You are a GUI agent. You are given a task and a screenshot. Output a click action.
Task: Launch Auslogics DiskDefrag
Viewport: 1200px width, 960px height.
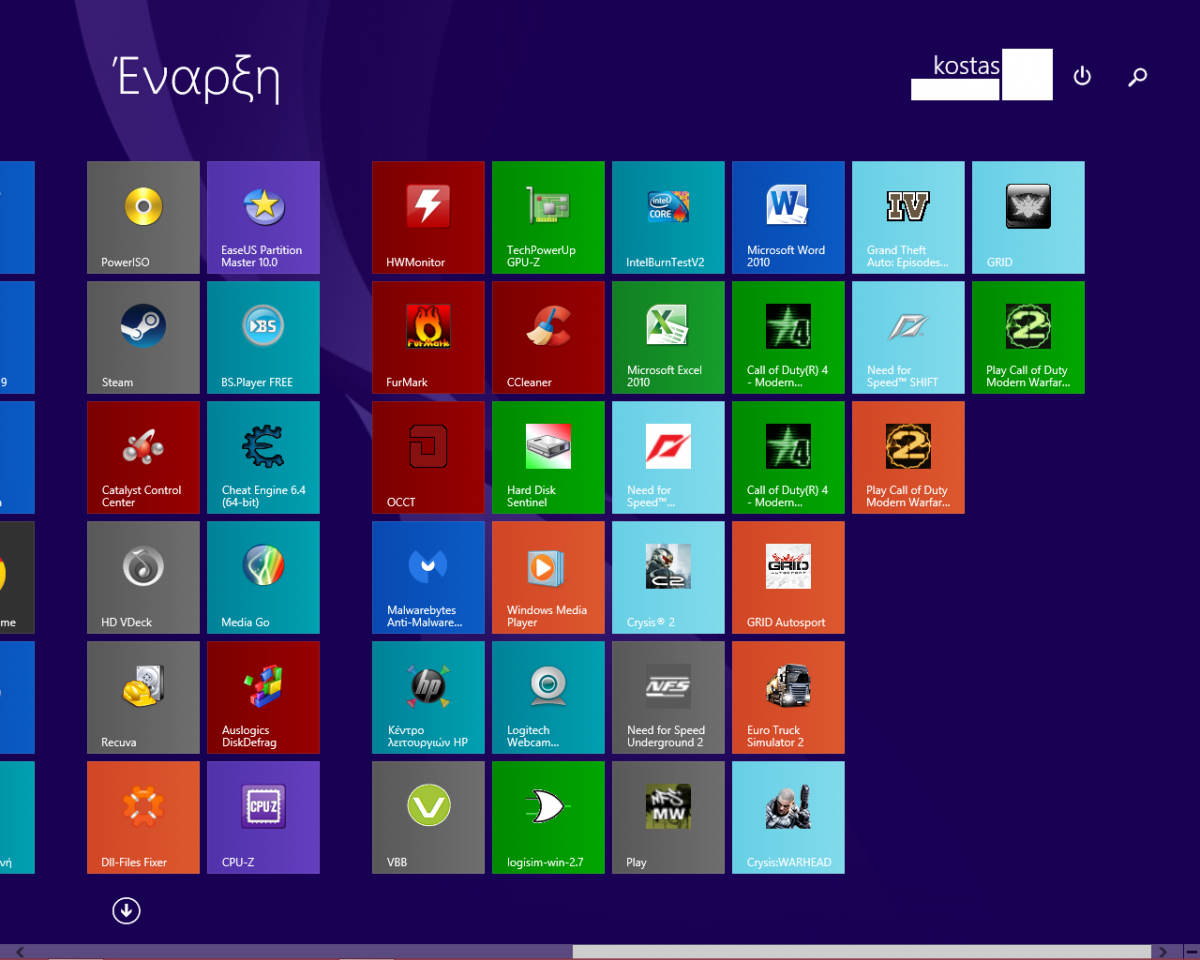pyautogui.click(x=263, y=697)
